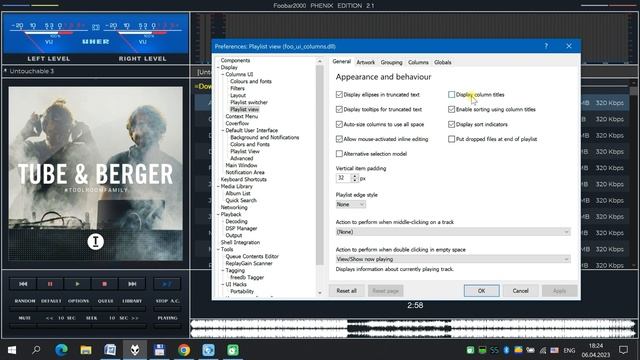
Task: Click the play button in the player
Action: tap(77, 284)
